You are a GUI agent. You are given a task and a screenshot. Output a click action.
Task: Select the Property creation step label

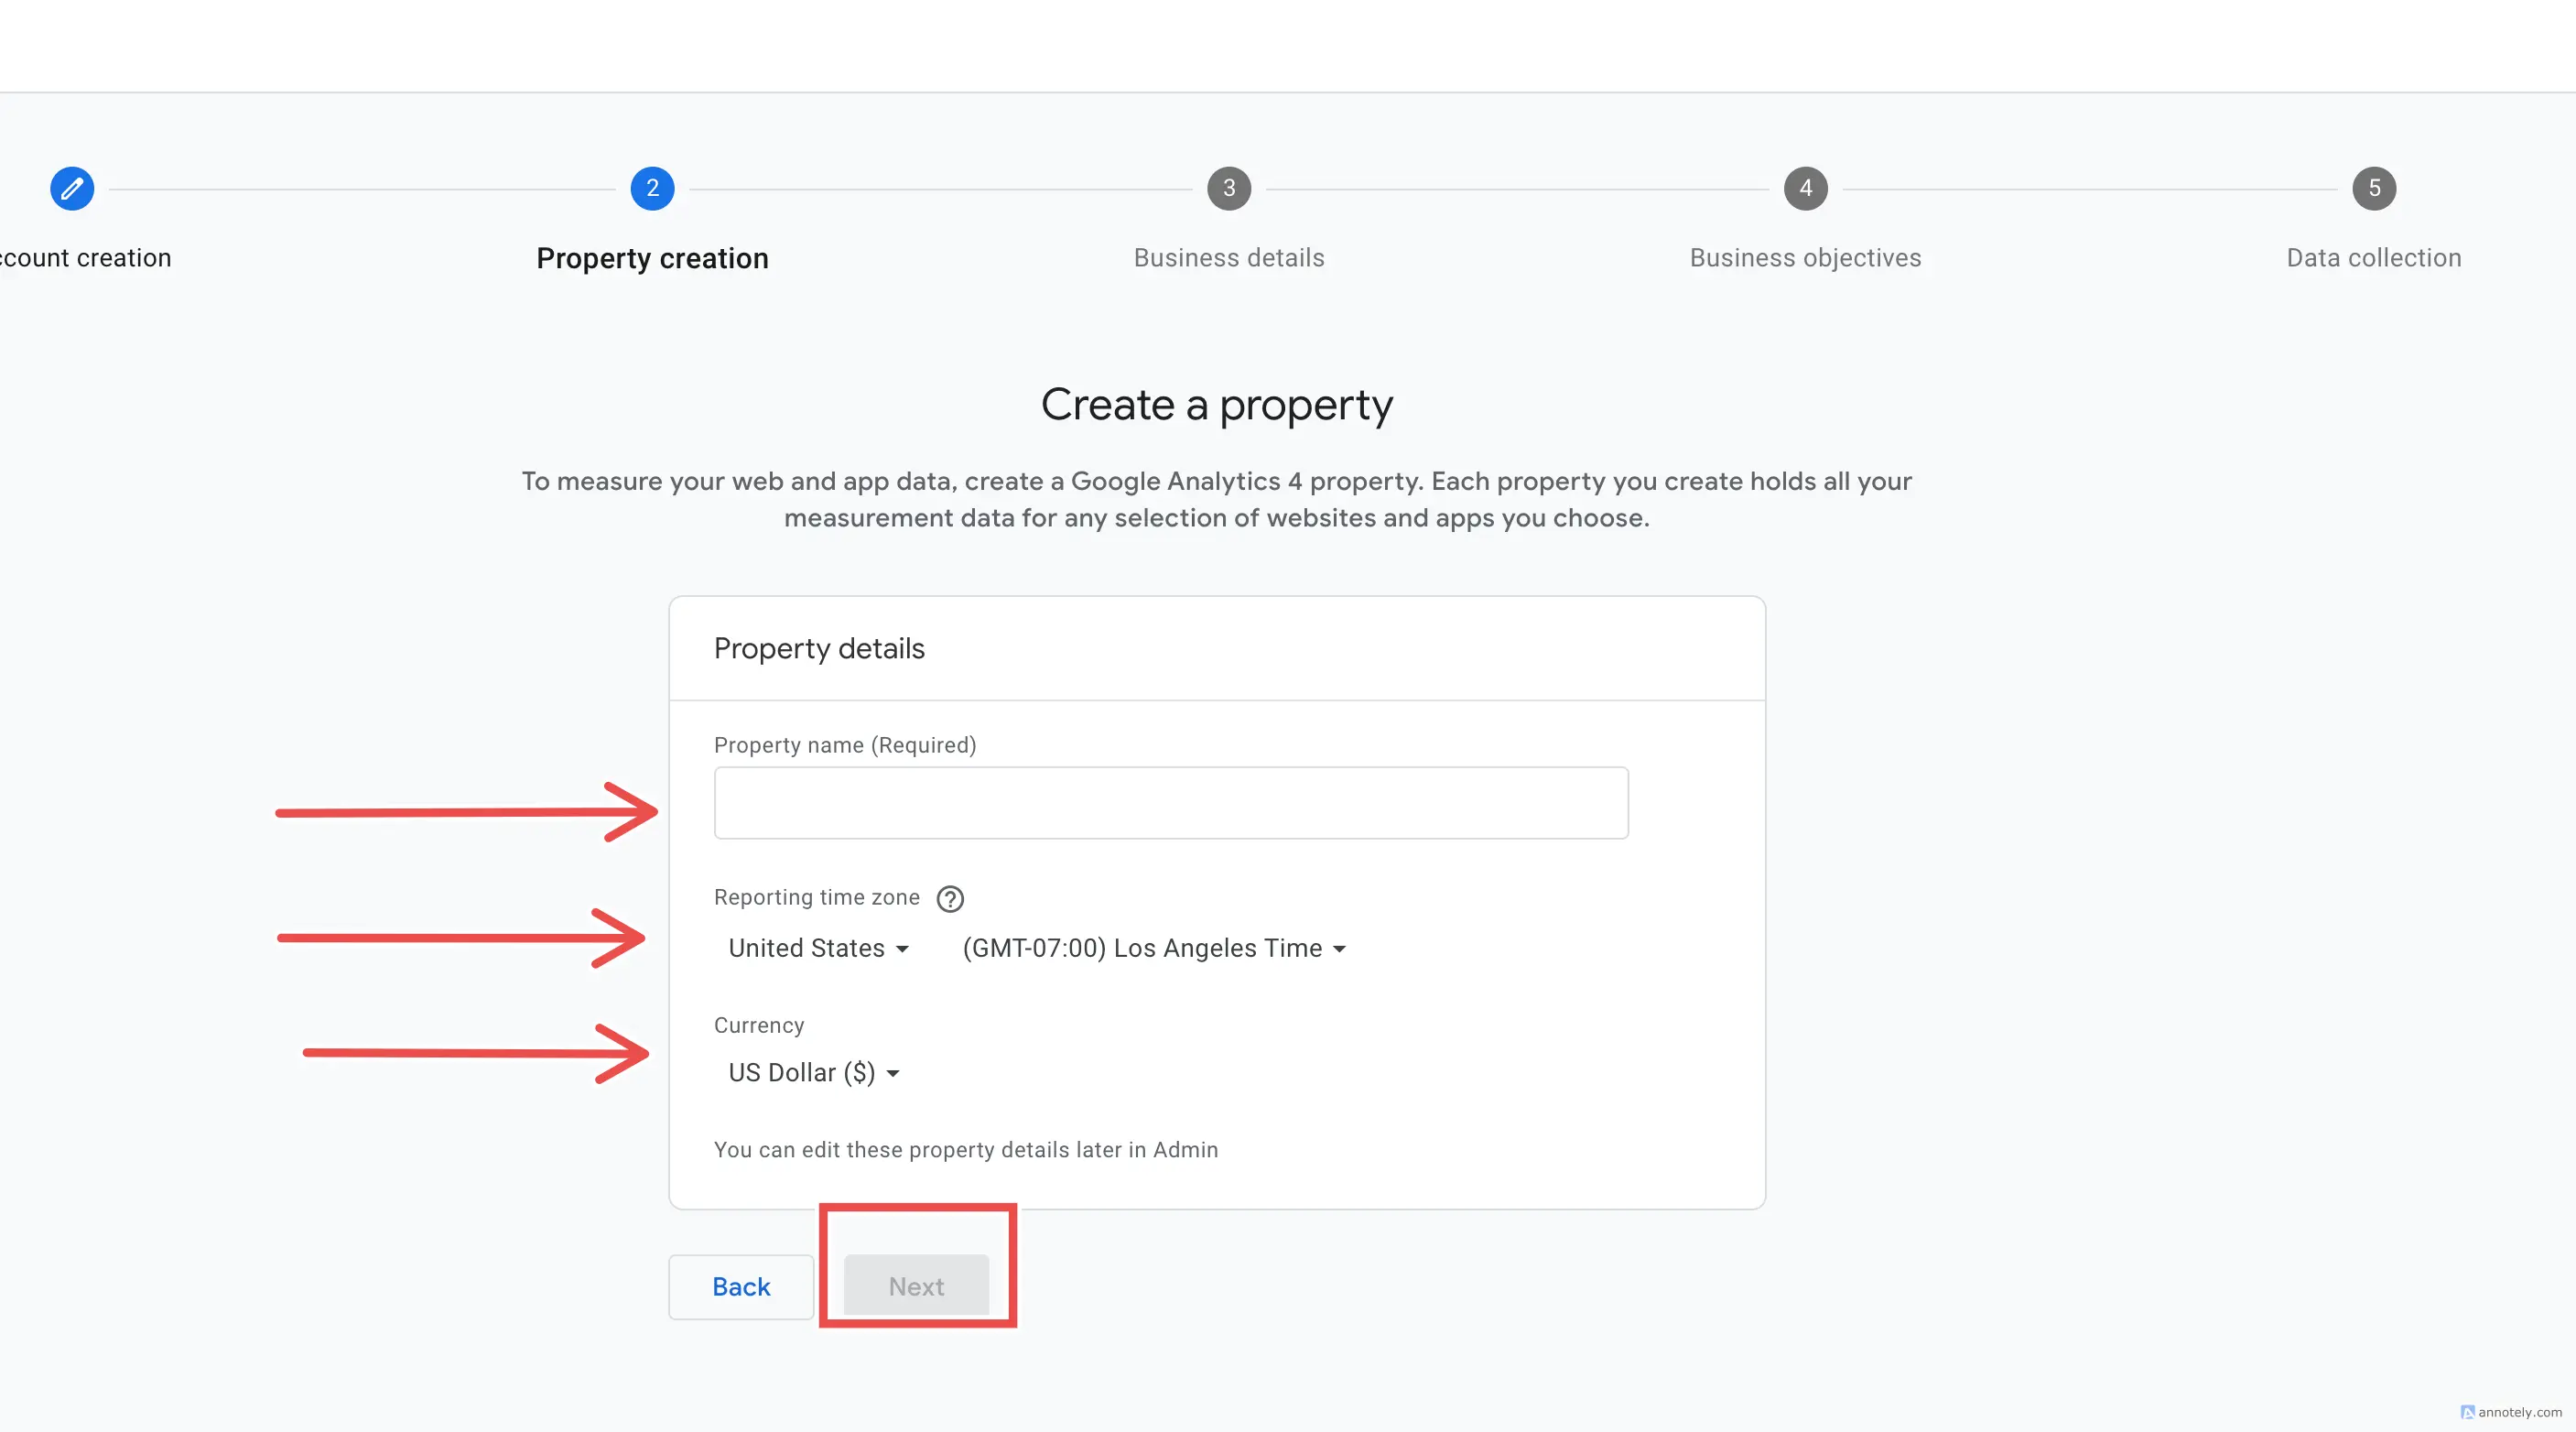pyautogui.click(x=652, y=258)
